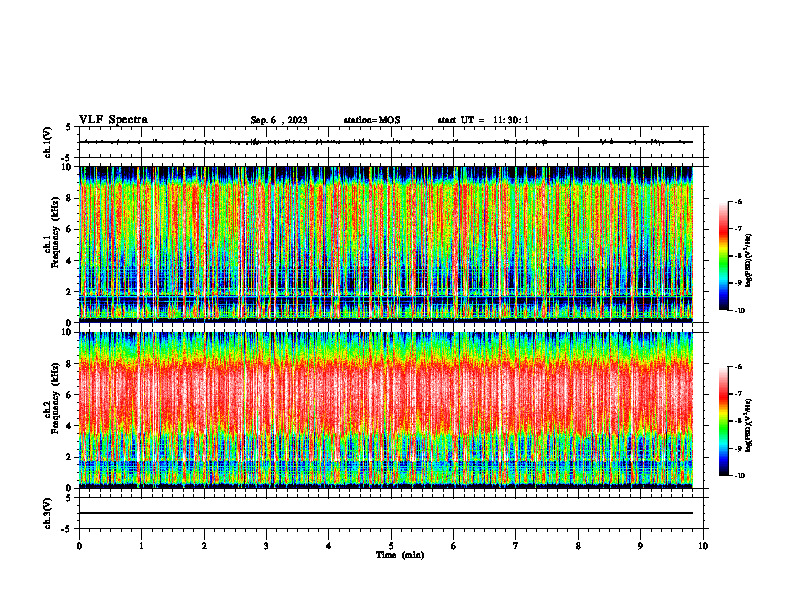The width and height of the screenshot is (792, 612).
Task: Click the "-7" label on ch.2 colorbar
Action: tap(738, 394)
